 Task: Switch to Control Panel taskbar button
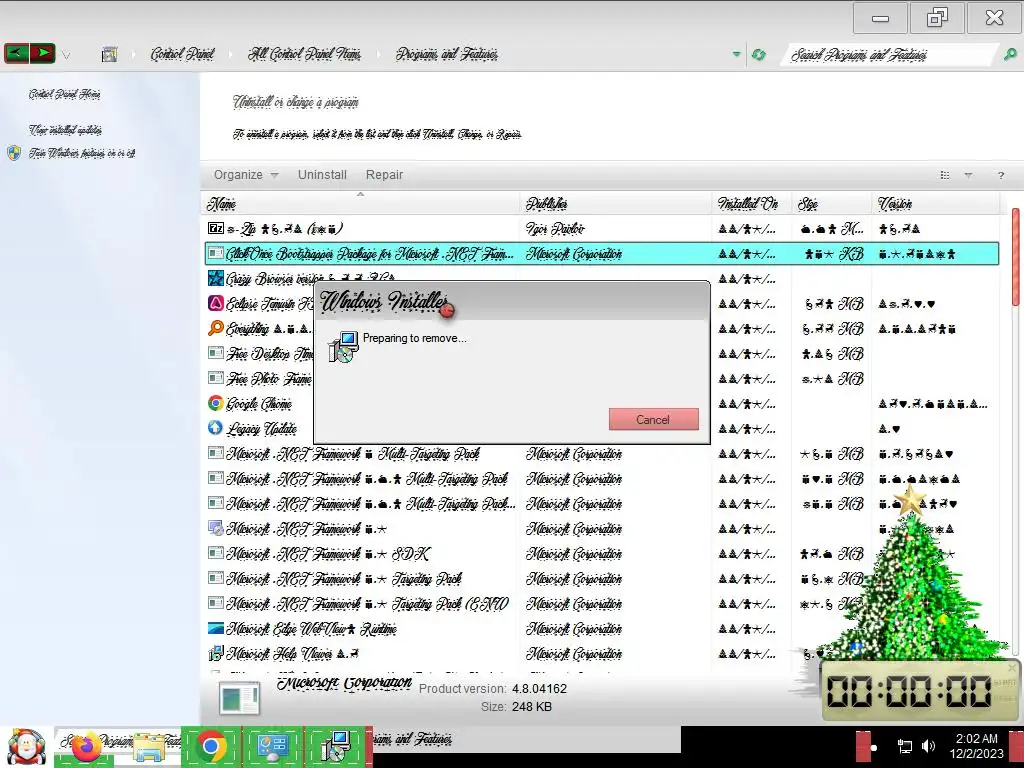pyautogui.click(x=272, y=746)
